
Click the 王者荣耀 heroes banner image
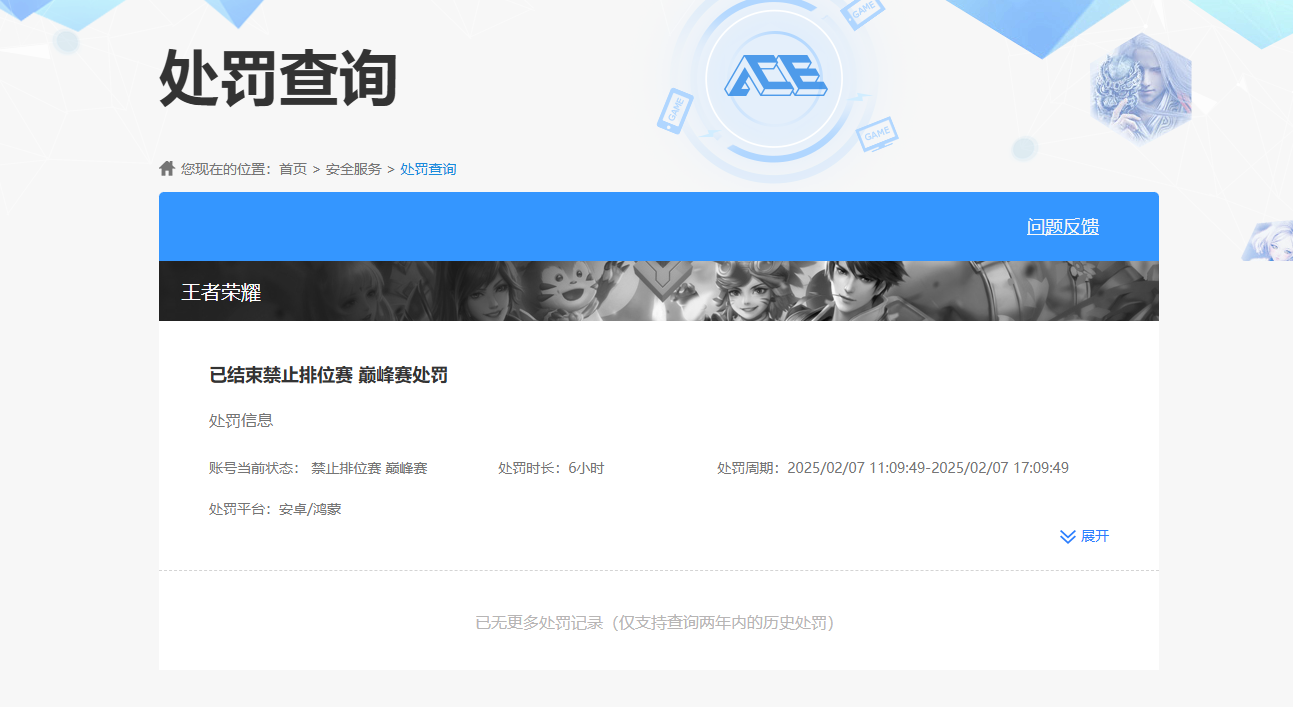(x=659, y=291)
